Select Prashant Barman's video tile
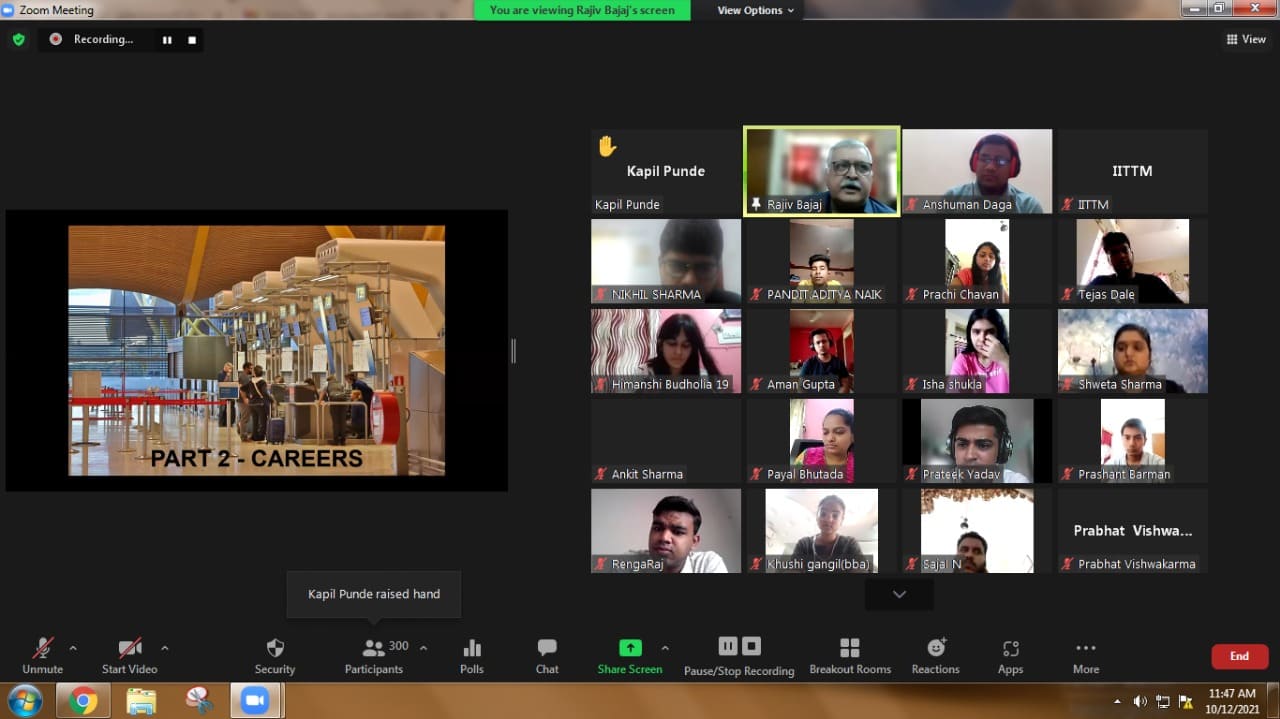The height and width of the screenshot is (719, 1280). (x=1133, y=441)
